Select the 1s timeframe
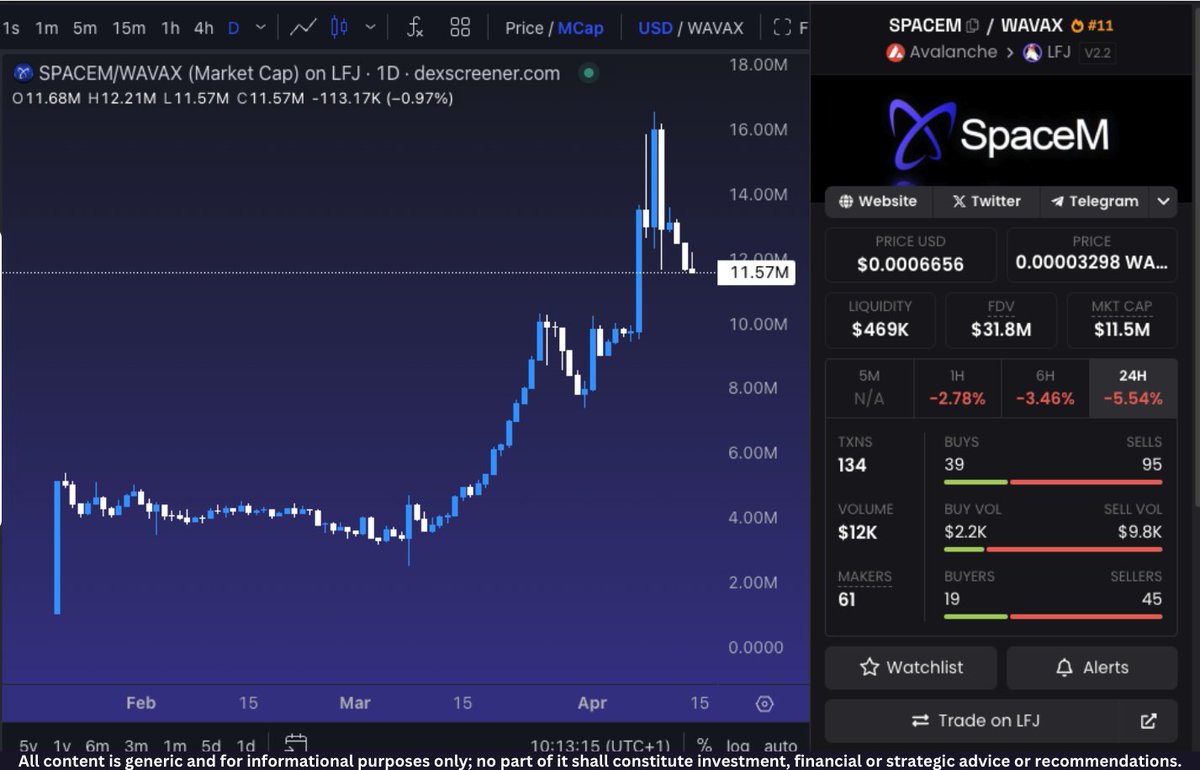 tap(11, 28)
